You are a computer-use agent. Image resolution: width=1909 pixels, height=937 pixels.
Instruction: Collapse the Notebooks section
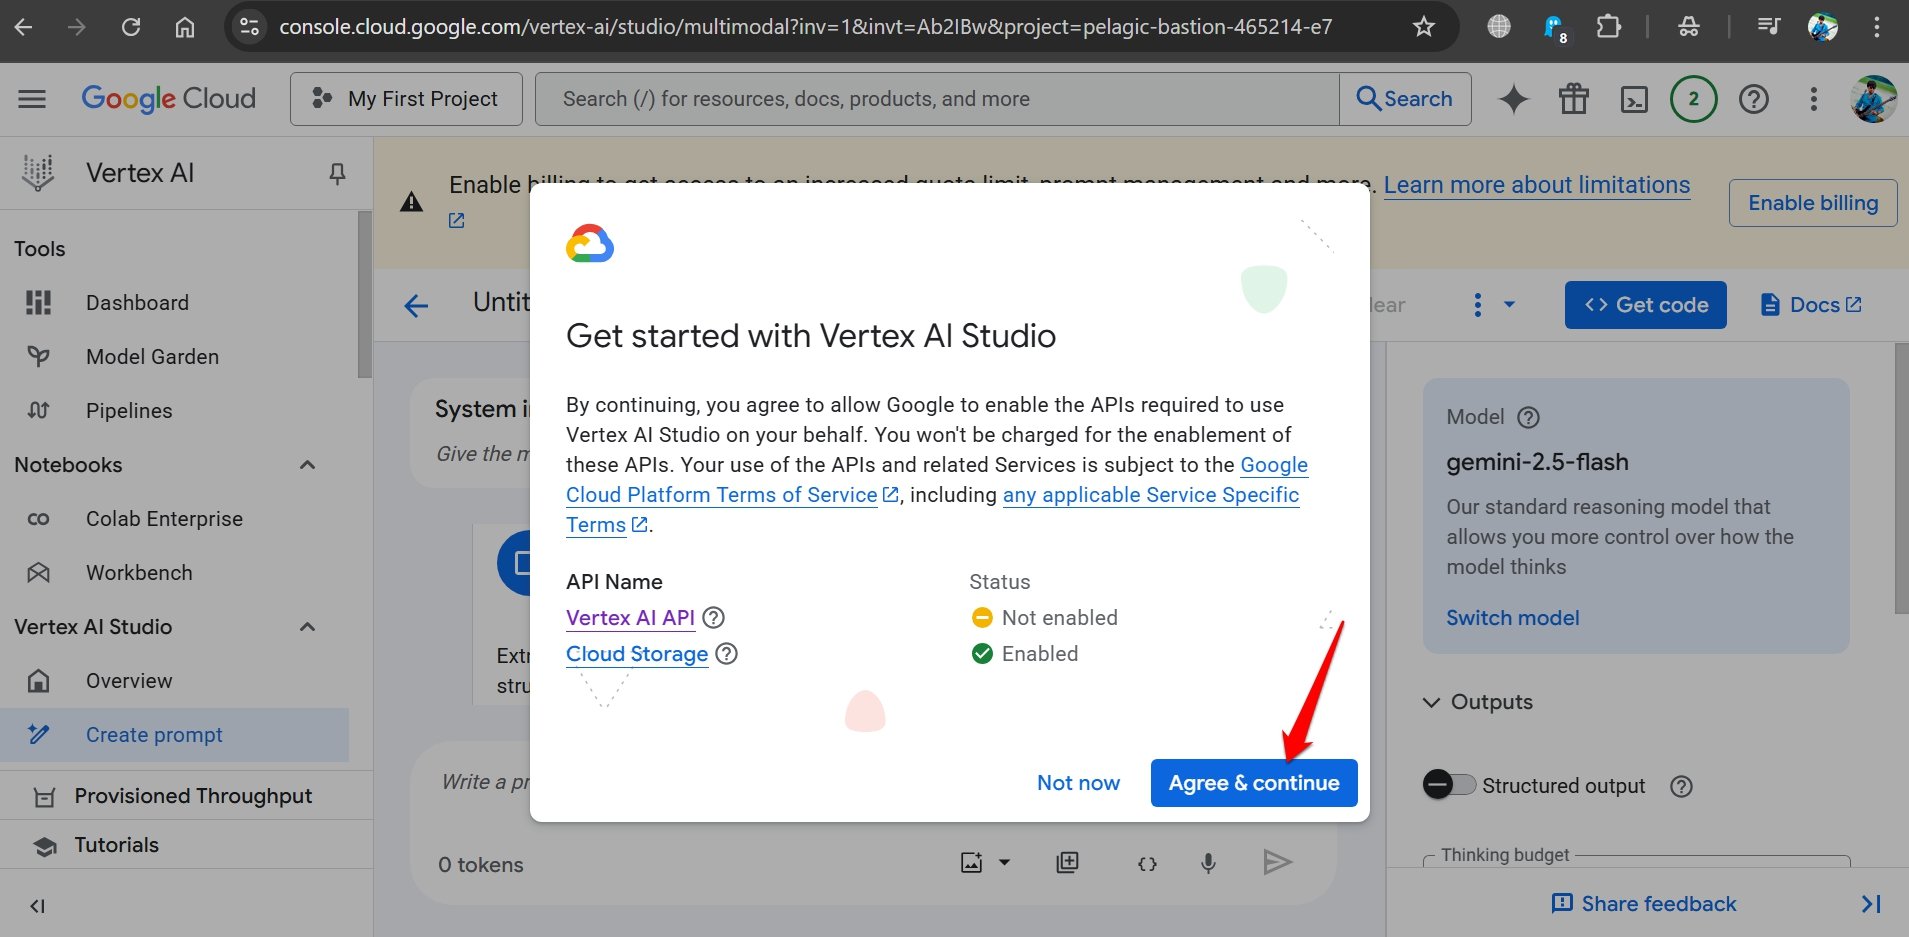[308, 465]
